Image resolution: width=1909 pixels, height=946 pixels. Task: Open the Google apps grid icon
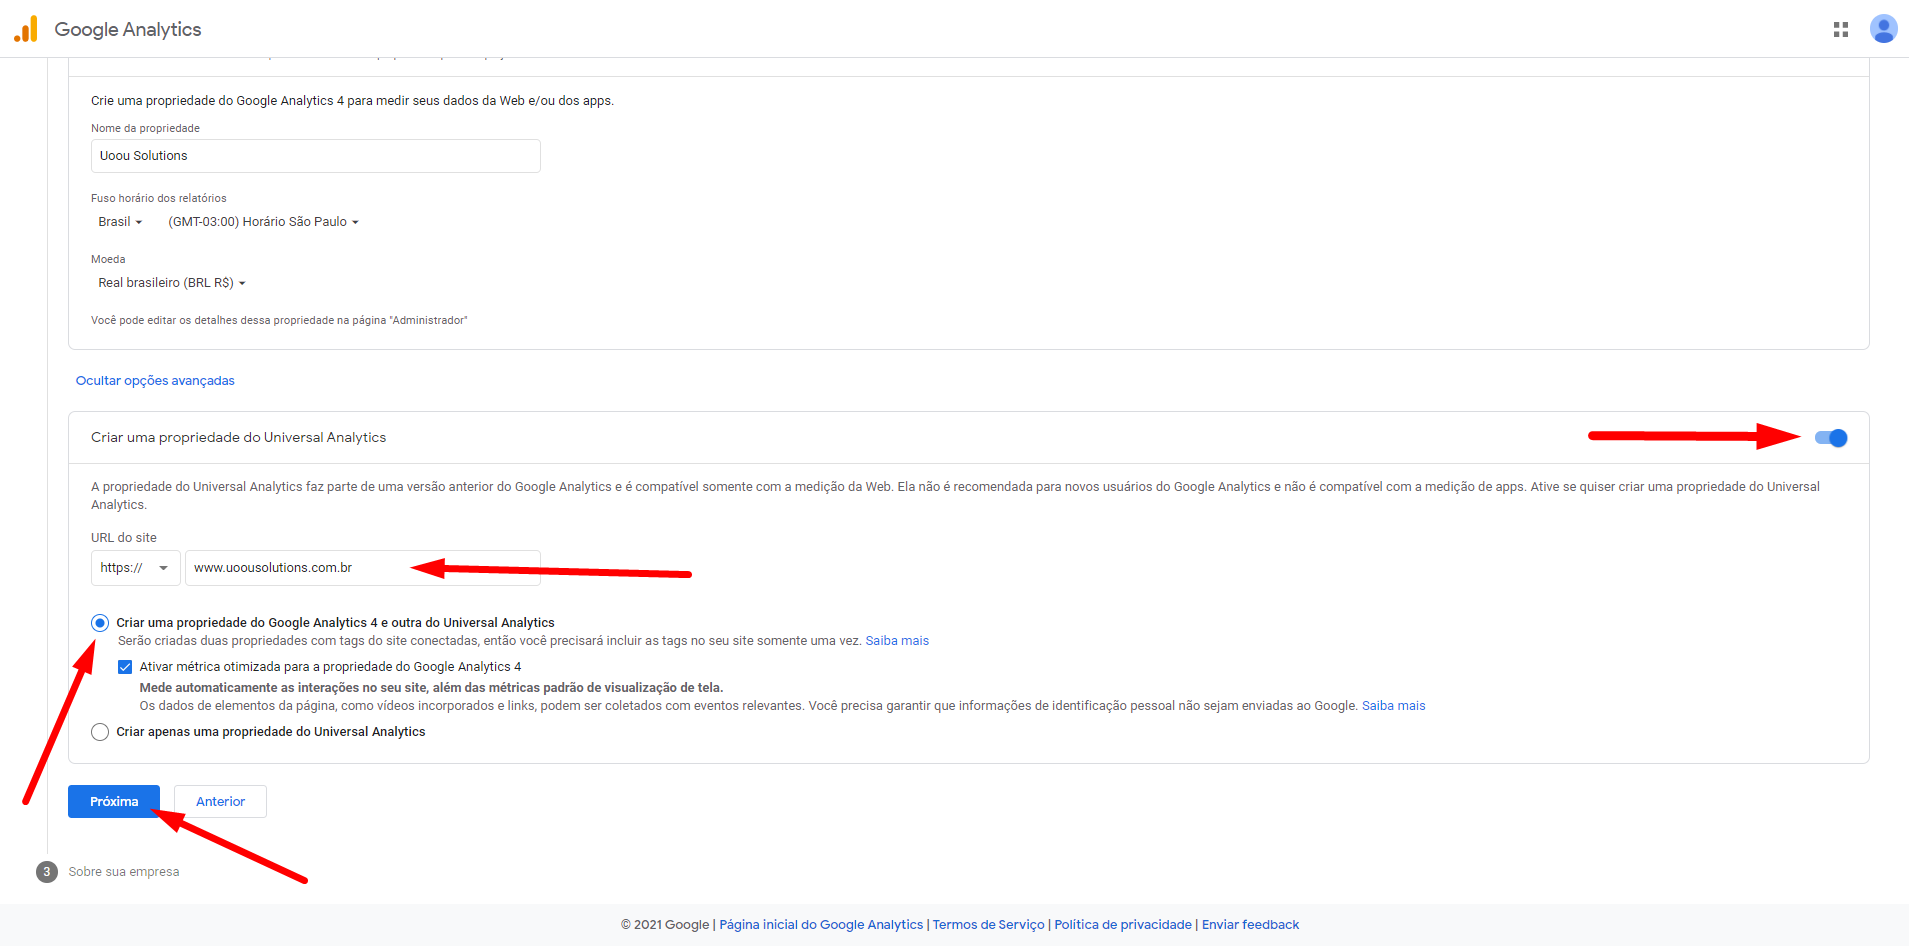click(1841, 30)
